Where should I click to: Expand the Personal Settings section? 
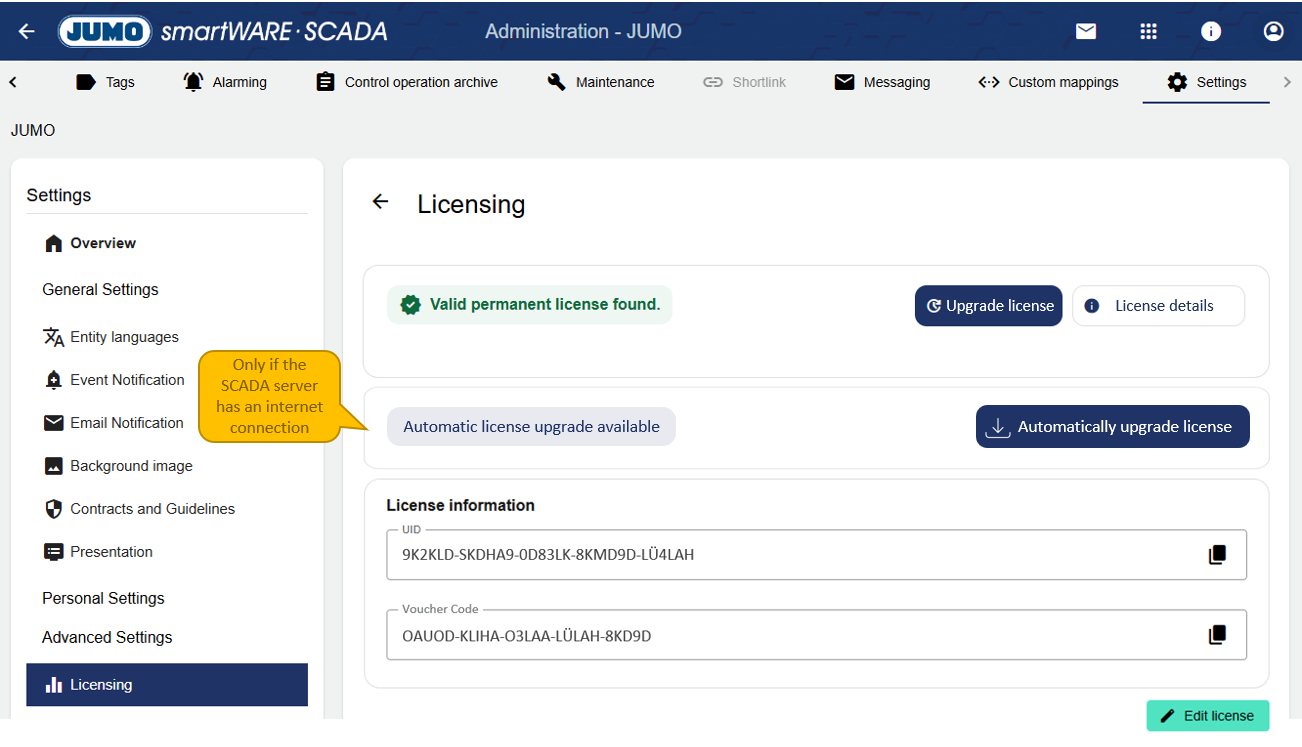click(103, 598)
